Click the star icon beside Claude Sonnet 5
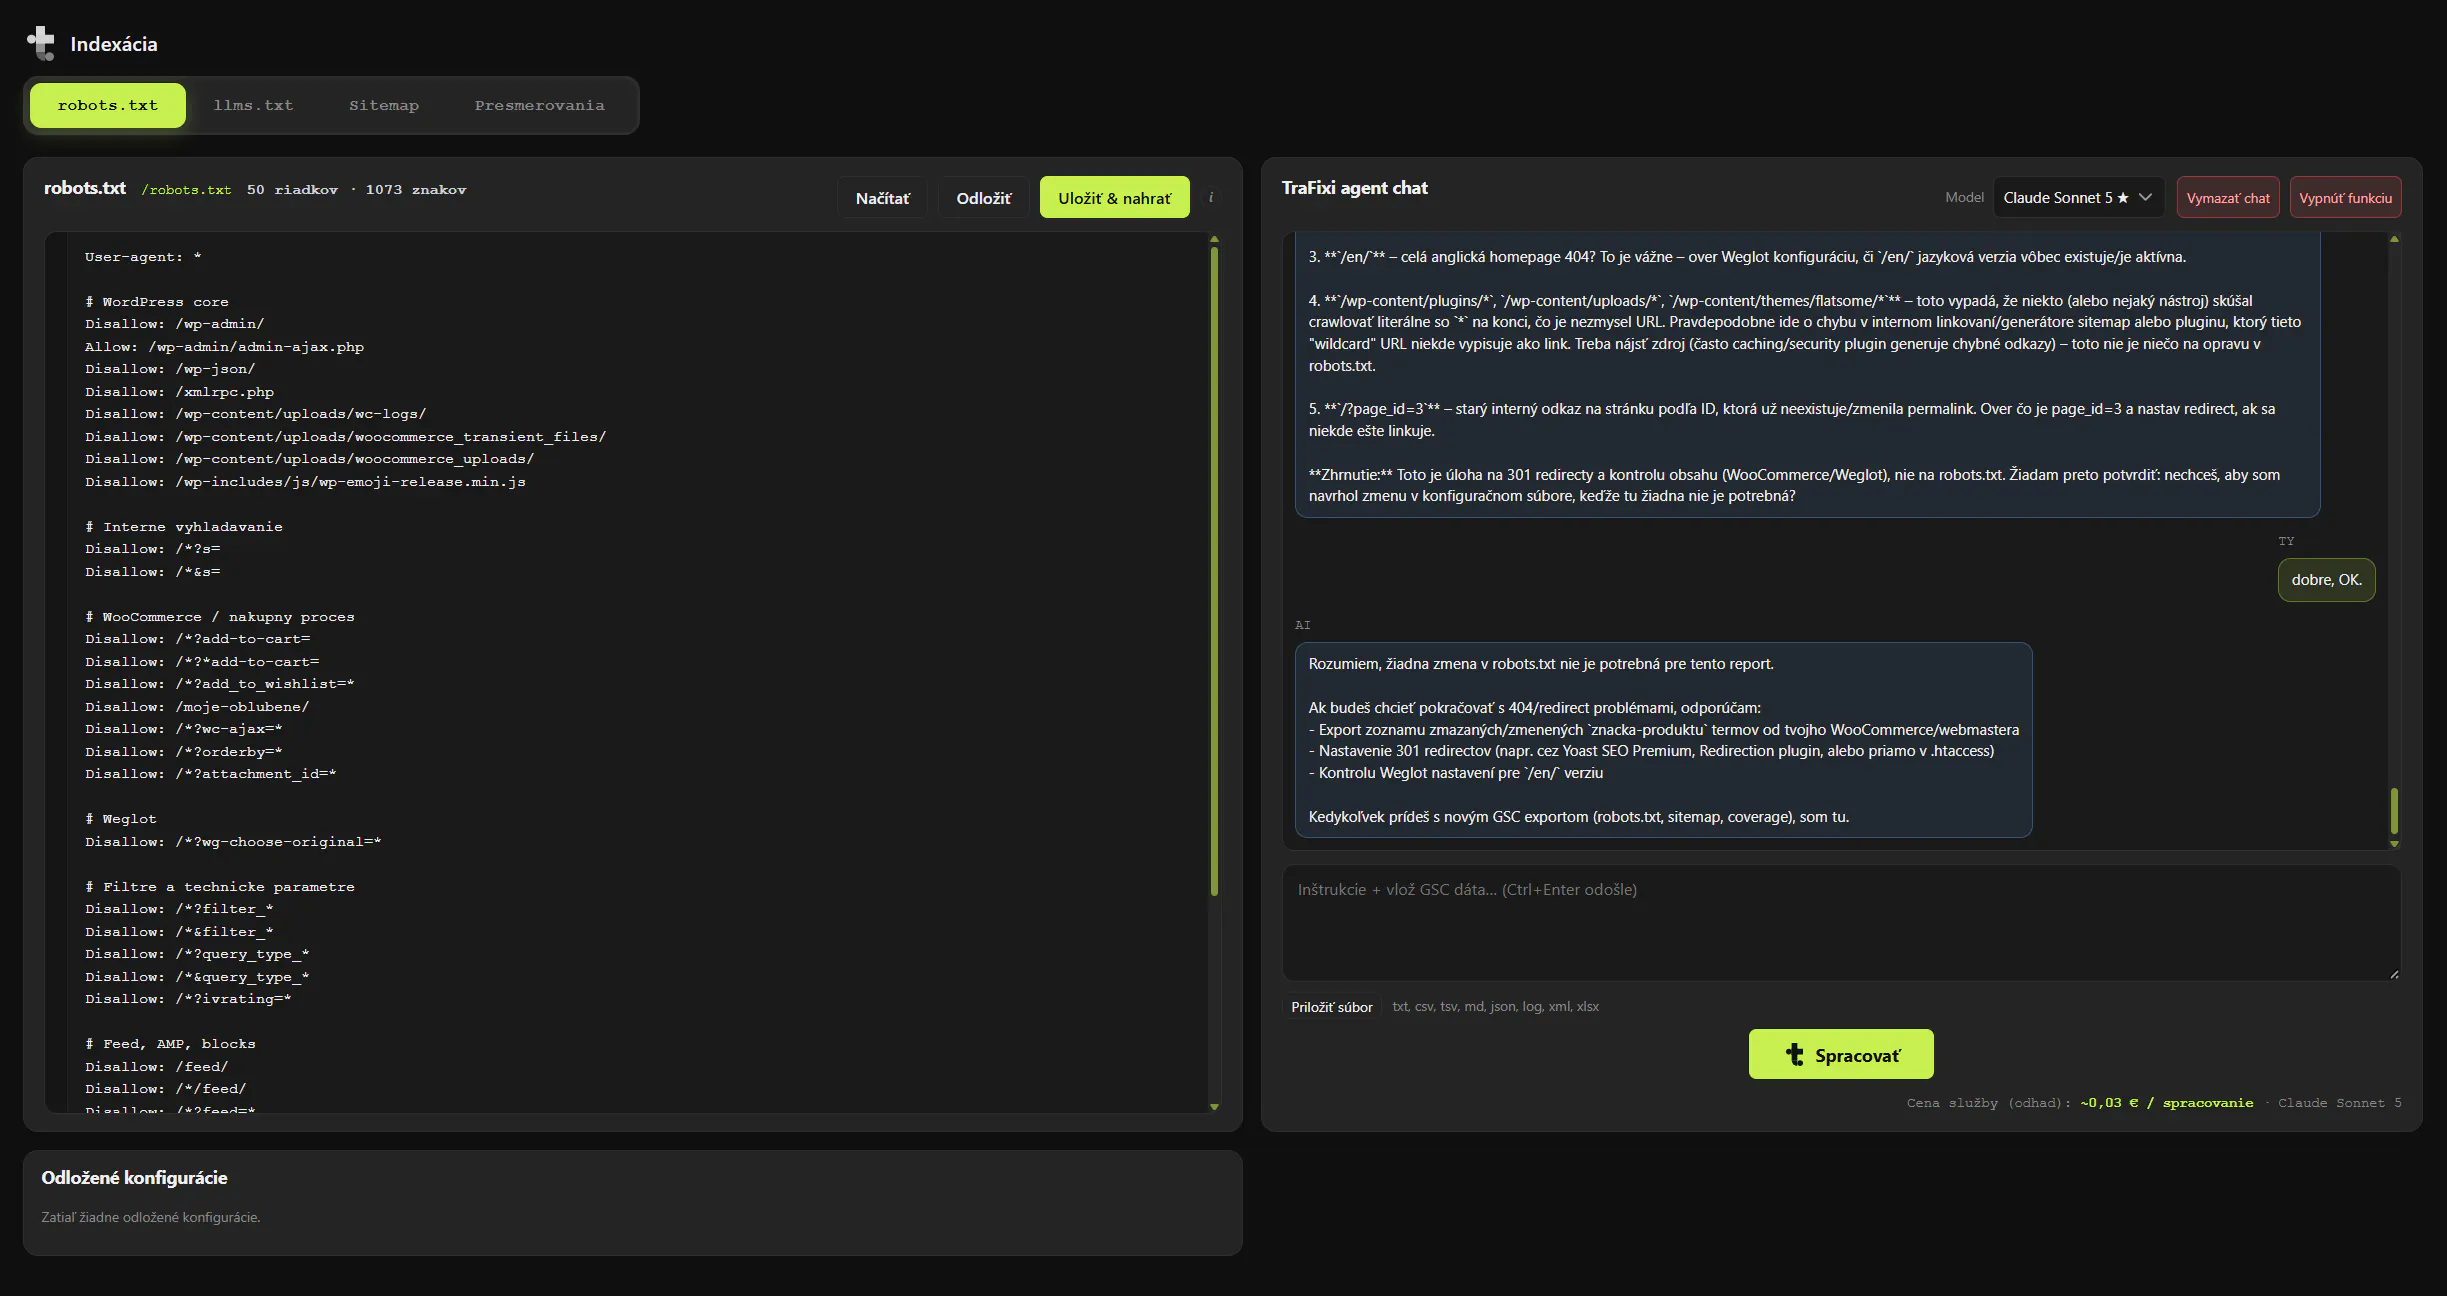Viewport: 2447px width, 1296px height. coord(2123,197)
